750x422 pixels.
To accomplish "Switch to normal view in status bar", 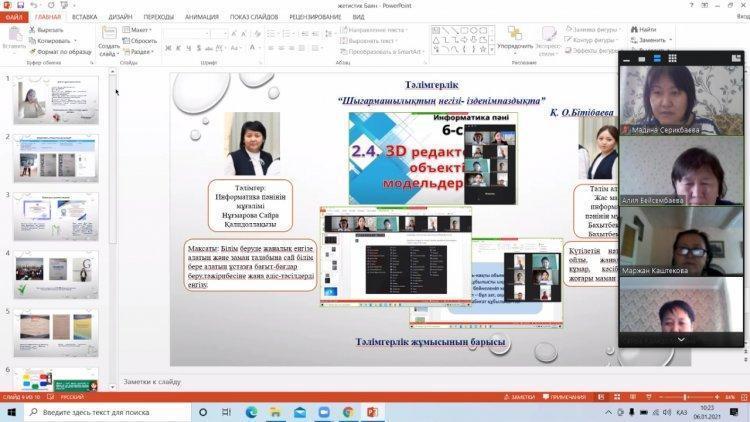I will click(x=601, y=397).
